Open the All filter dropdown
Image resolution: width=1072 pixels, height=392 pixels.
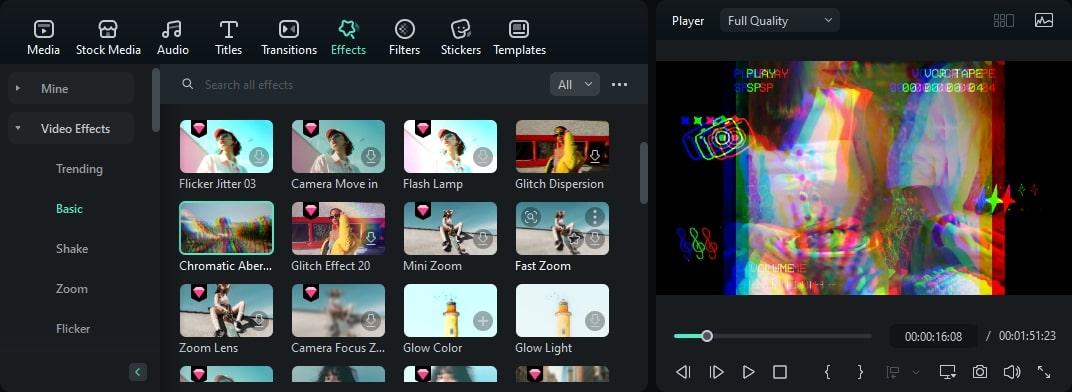[574, 85]
